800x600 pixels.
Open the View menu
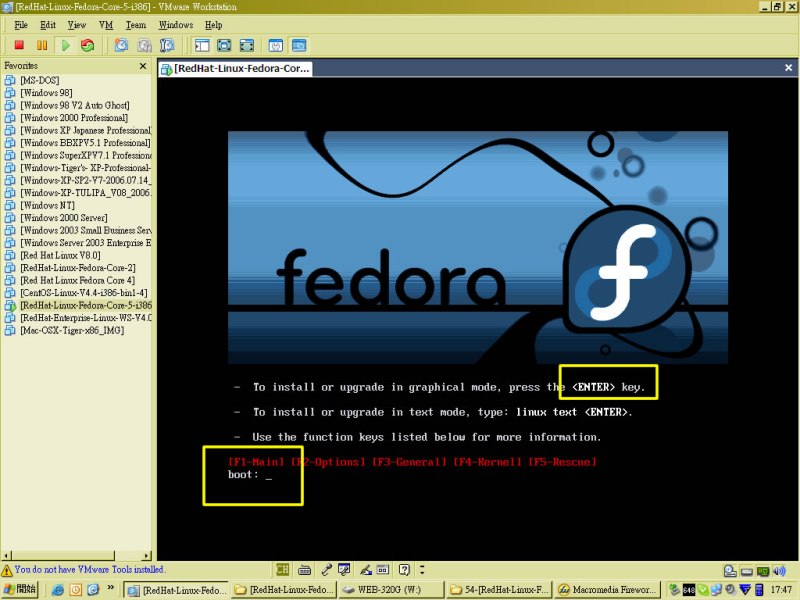tap(77, 25)
